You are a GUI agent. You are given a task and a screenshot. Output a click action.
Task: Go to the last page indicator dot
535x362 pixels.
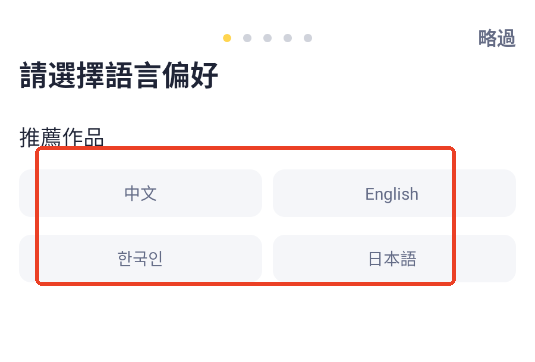(308, 38)
